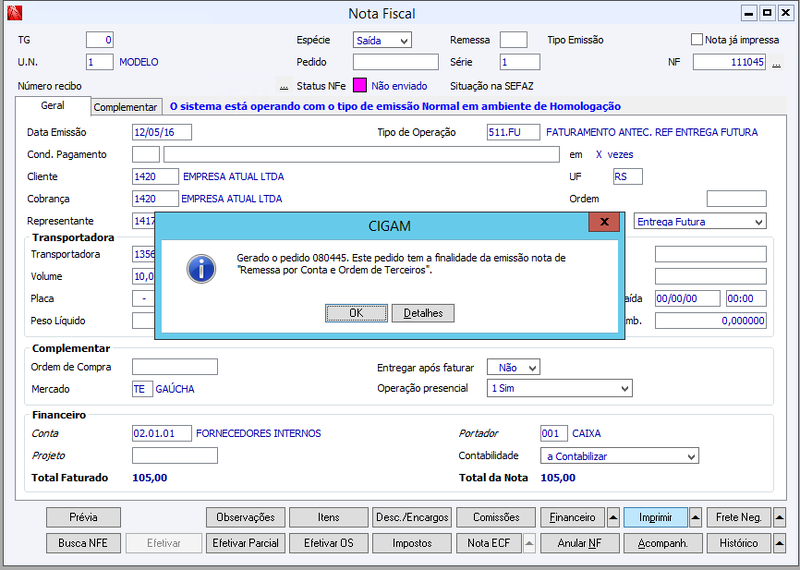The height and width of the screenshot is (570, 800).
Task: Click the Anular NF button
Action: pos(580,543)
